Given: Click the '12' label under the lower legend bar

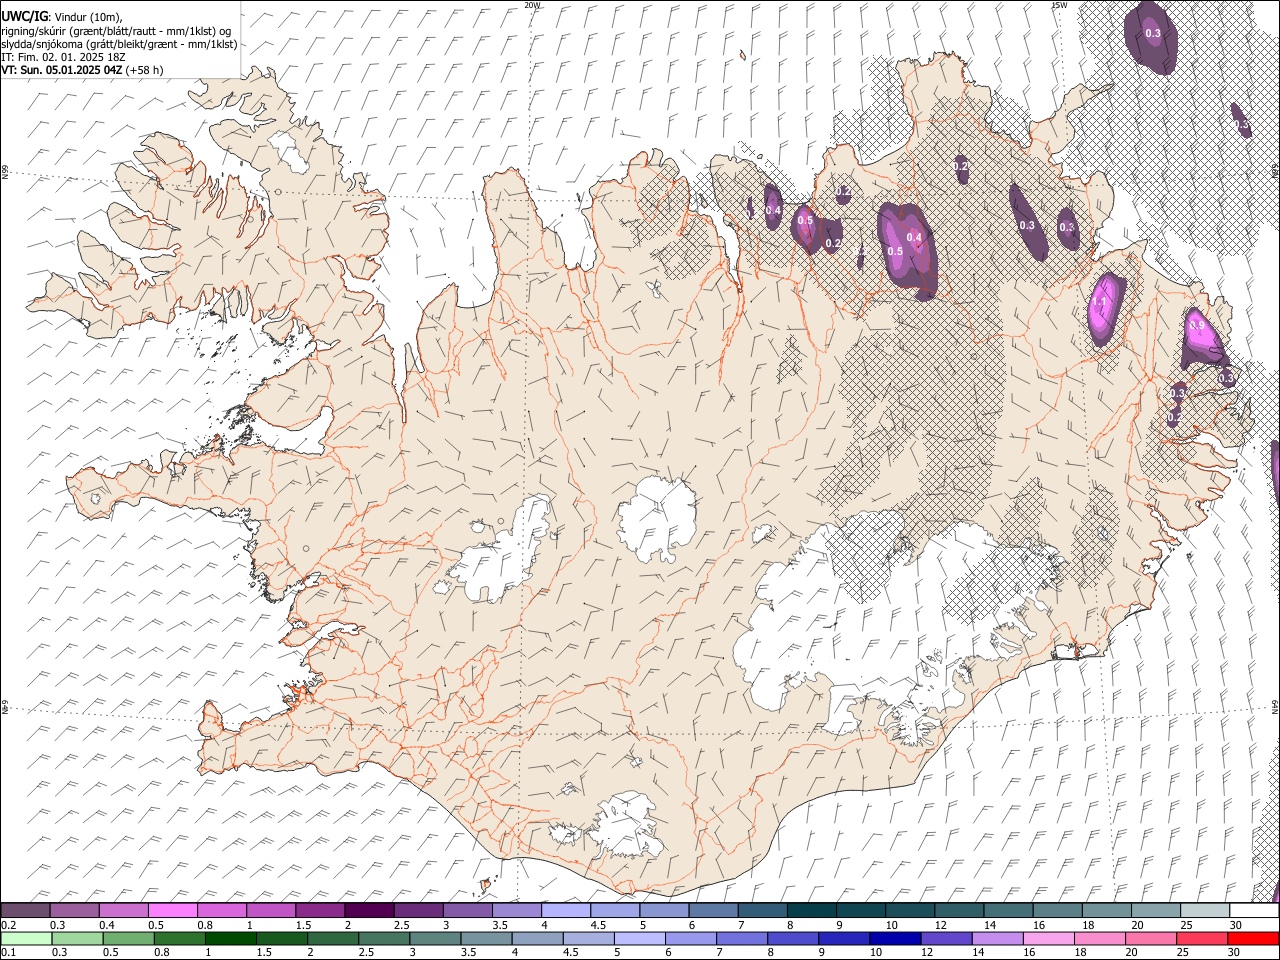Looking at the screenshot, I should pos(926,953).
